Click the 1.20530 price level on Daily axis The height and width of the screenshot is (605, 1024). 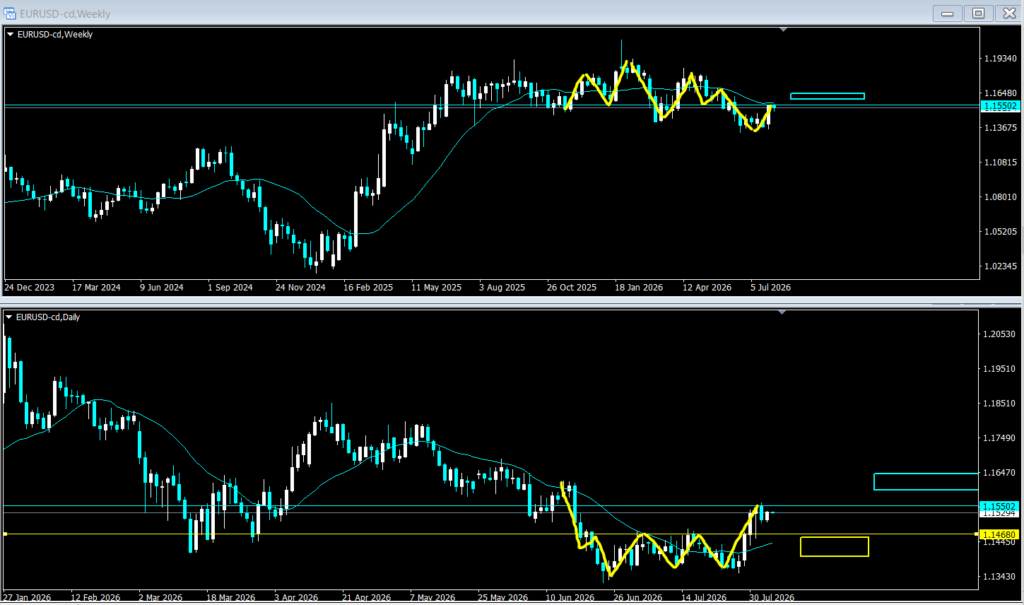point(999,334)
